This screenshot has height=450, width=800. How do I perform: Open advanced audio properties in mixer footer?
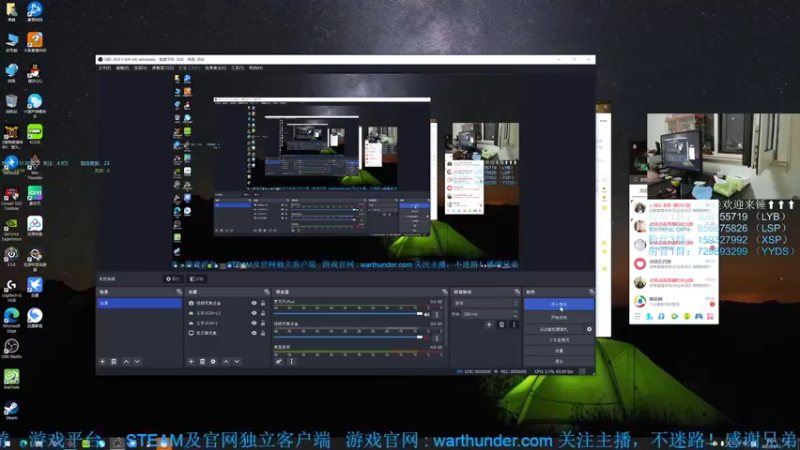click(x=279, y=361)
